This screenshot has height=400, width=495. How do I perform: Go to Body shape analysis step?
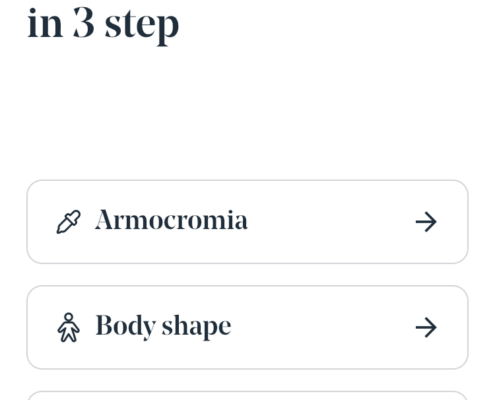pos(247,327)
